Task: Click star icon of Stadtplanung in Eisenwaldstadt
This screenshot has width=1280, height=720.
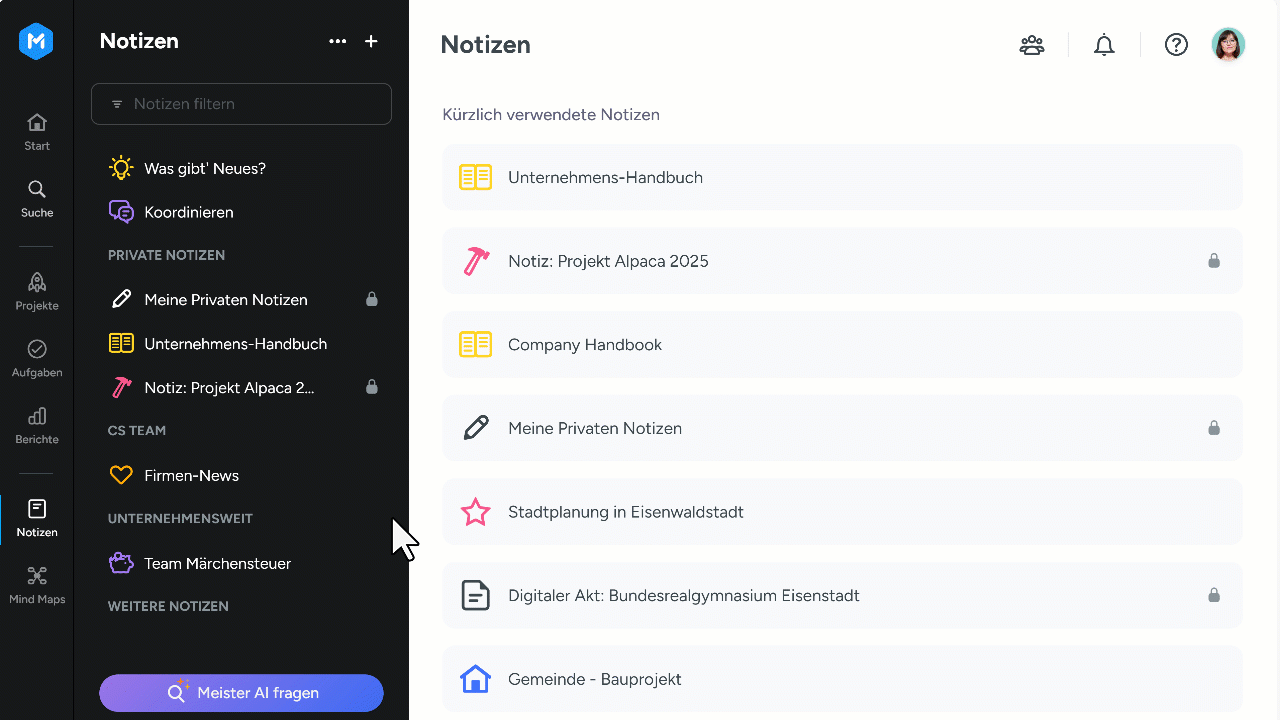Action: (x=475, y=512)
